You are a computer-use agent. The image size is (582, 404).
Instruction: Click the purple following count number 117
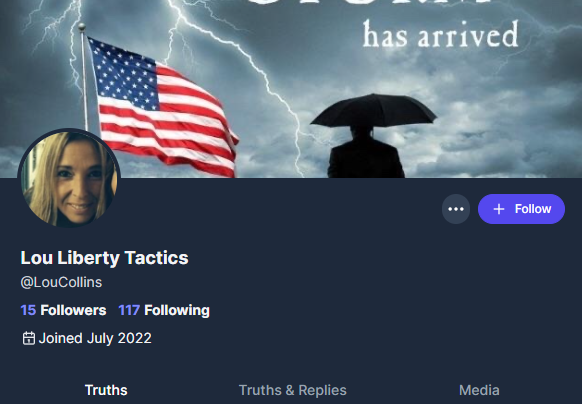point(129,310)
